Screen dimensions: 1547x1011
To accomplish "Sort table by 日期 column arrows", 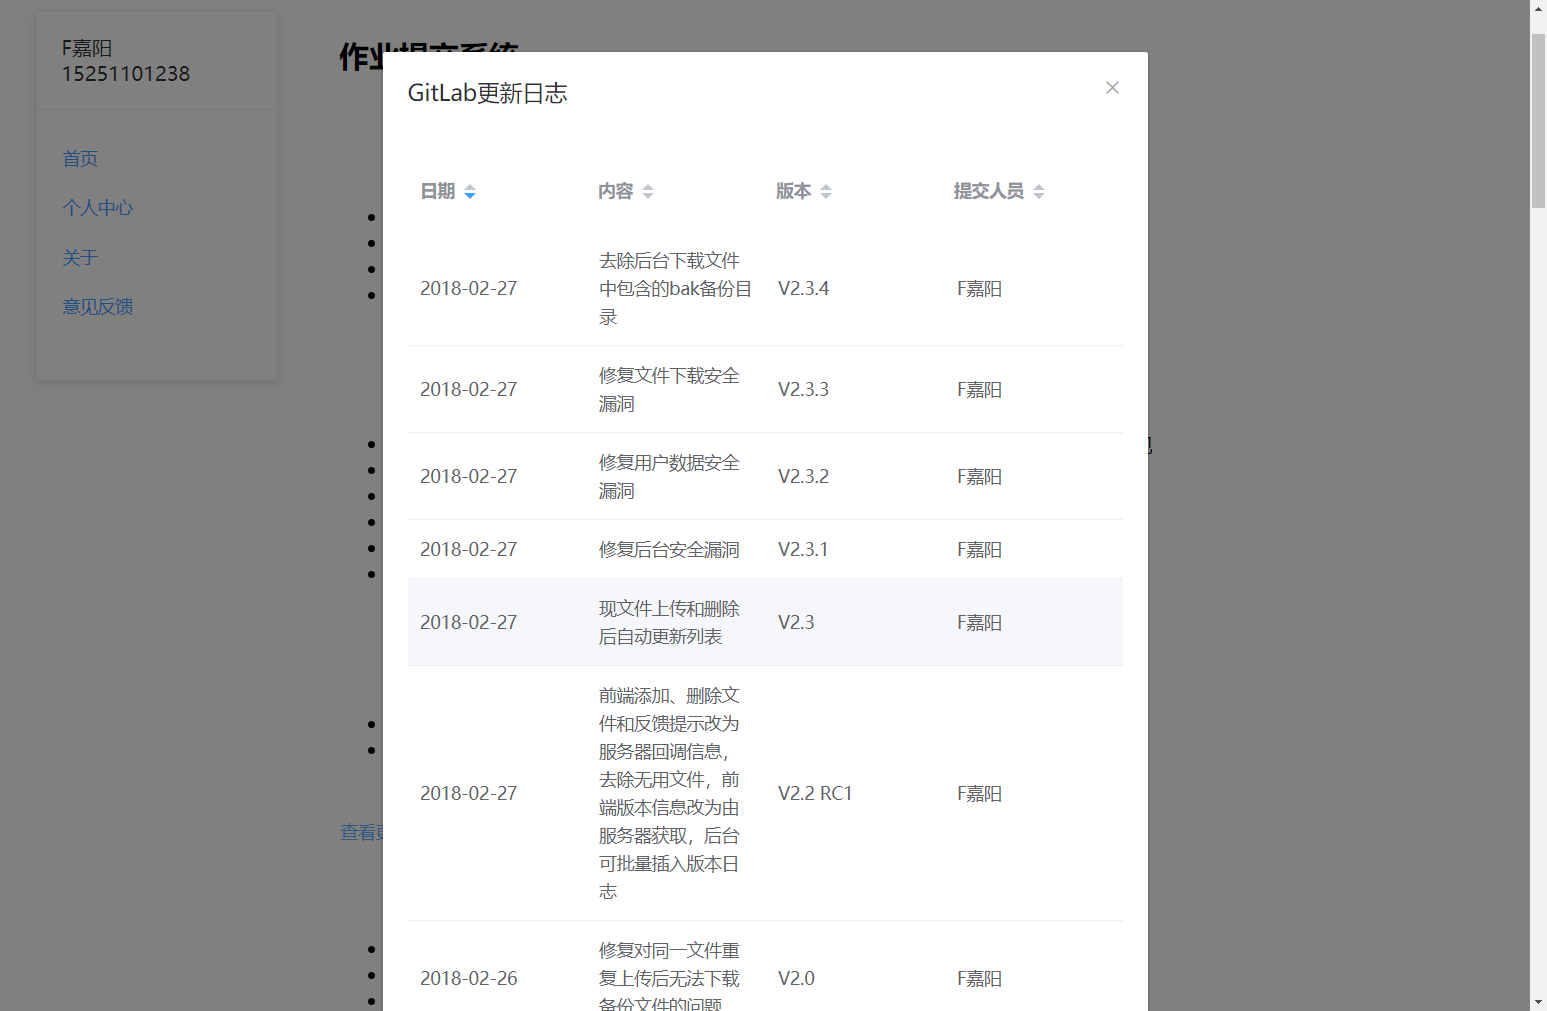I will 470,192.
